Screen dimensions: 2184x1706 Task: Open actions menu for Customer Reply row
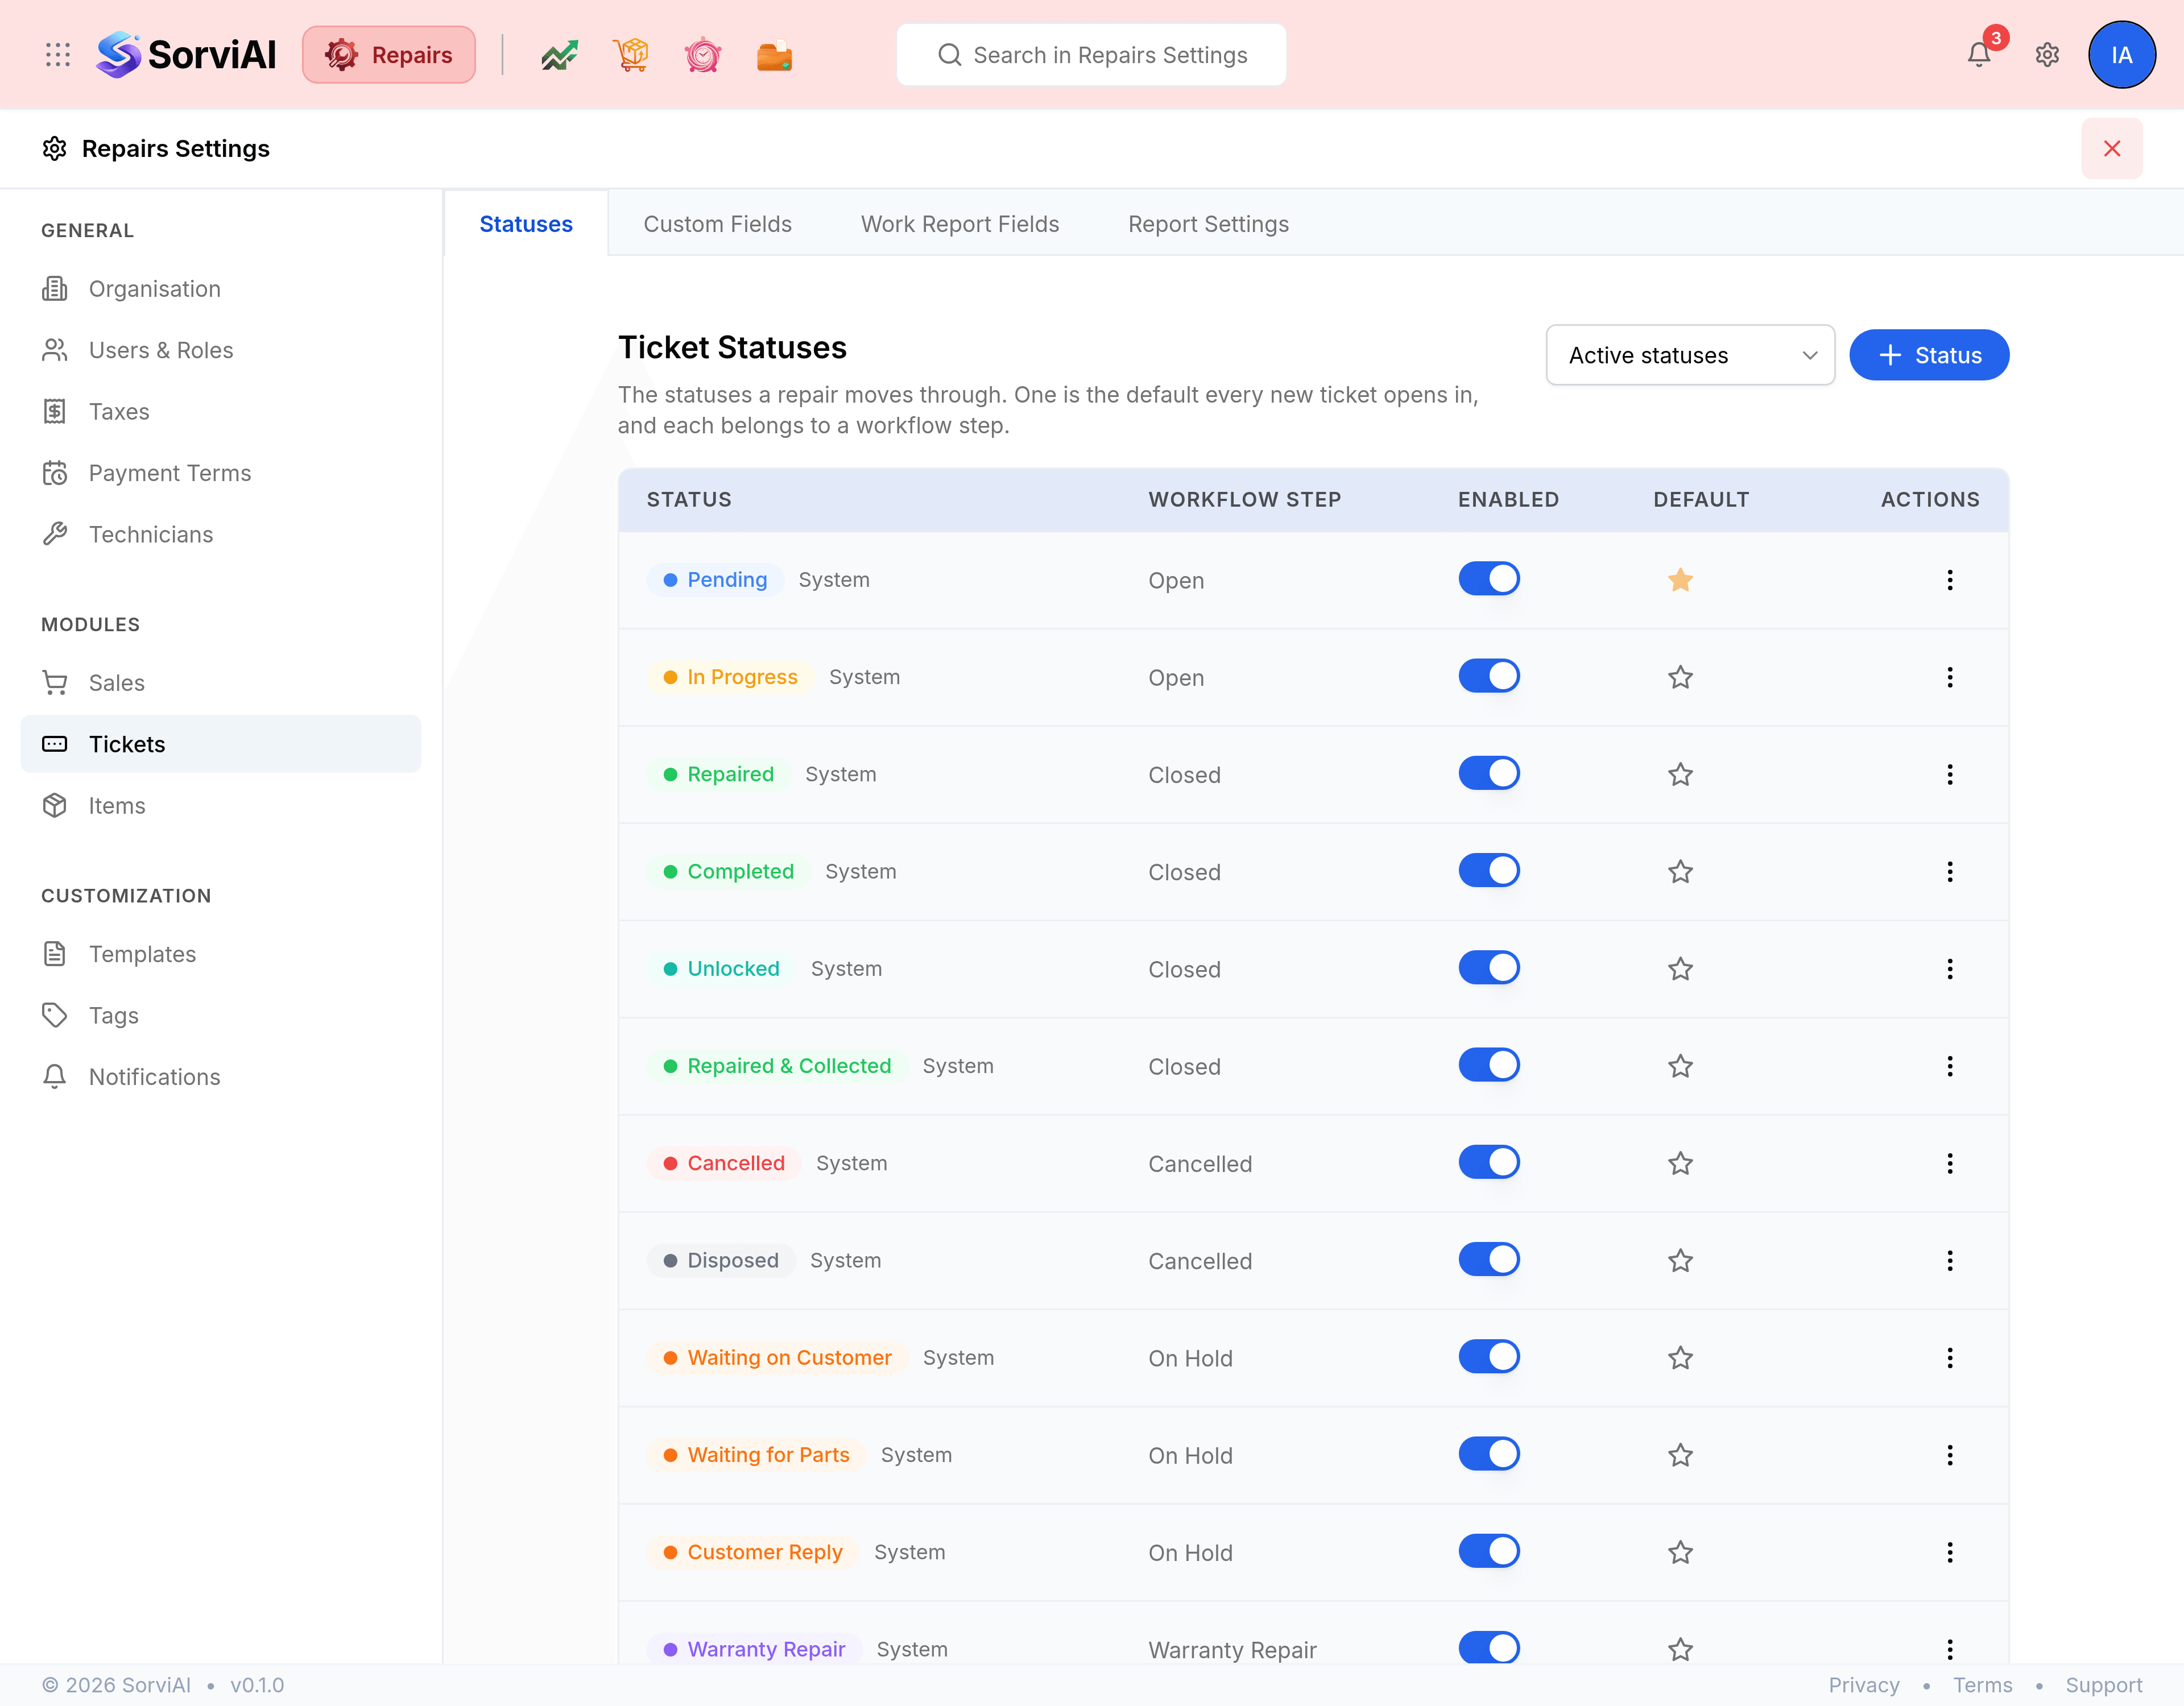[x=1949, y=1553]
